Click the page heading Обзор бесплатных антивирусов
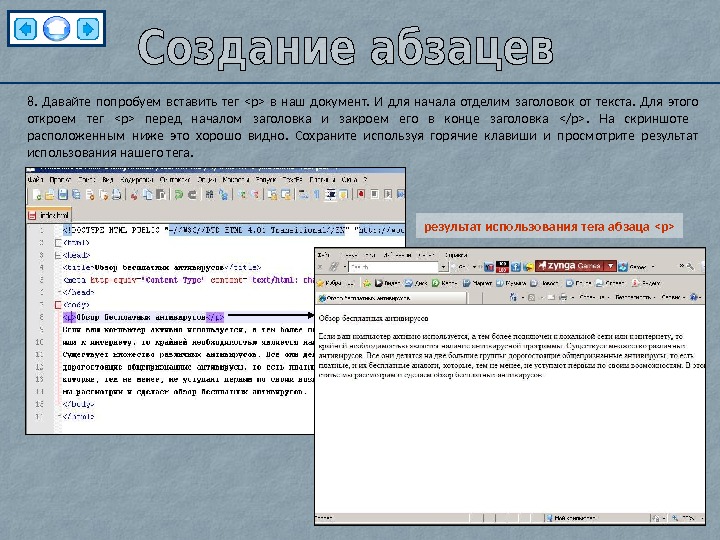 [373, 318]
